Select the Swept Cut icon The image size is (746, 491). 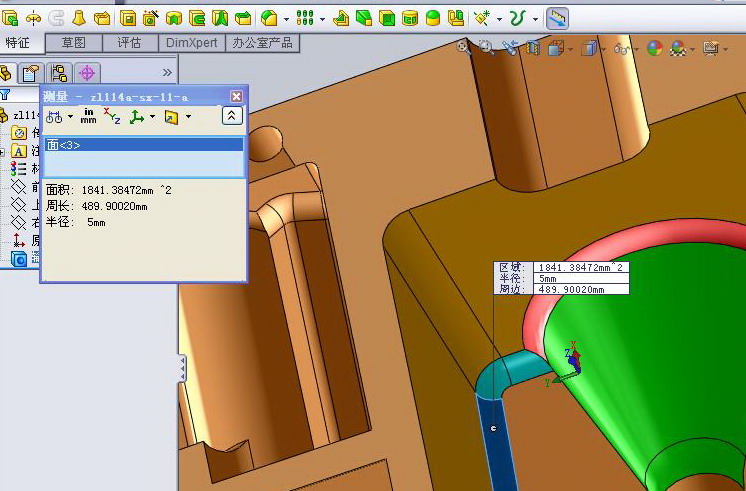click(197, 19)
